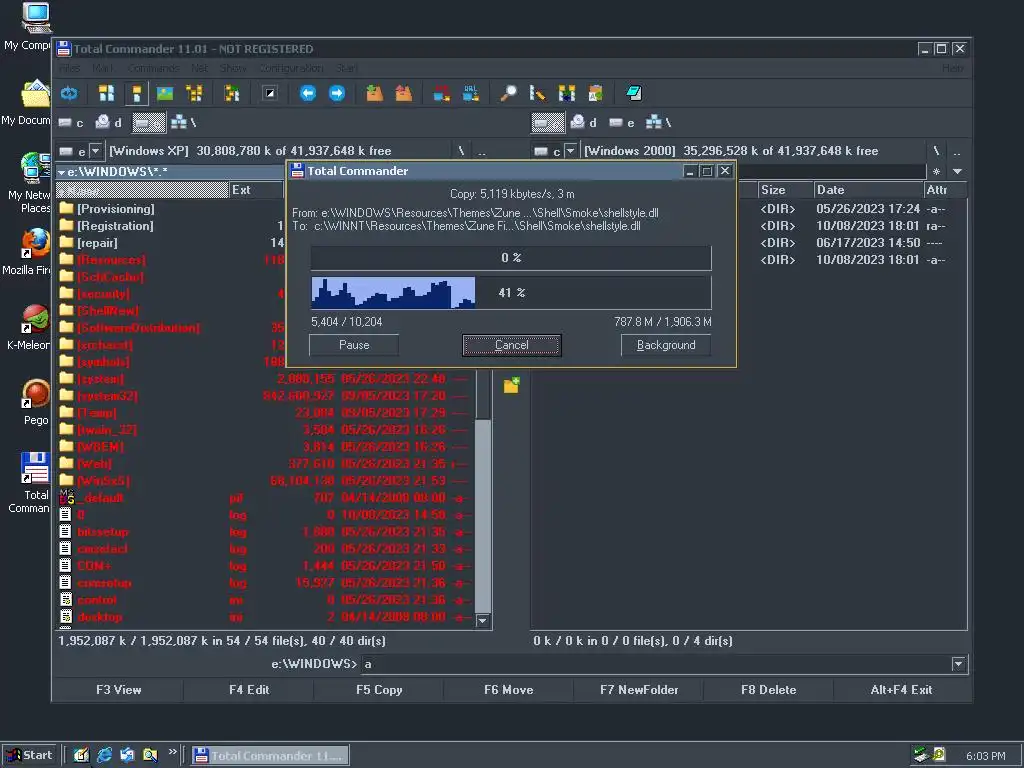Open the Commands menu
This screenshot has width=1024, height=768.
pyautogui.click(x=153, y=68)
